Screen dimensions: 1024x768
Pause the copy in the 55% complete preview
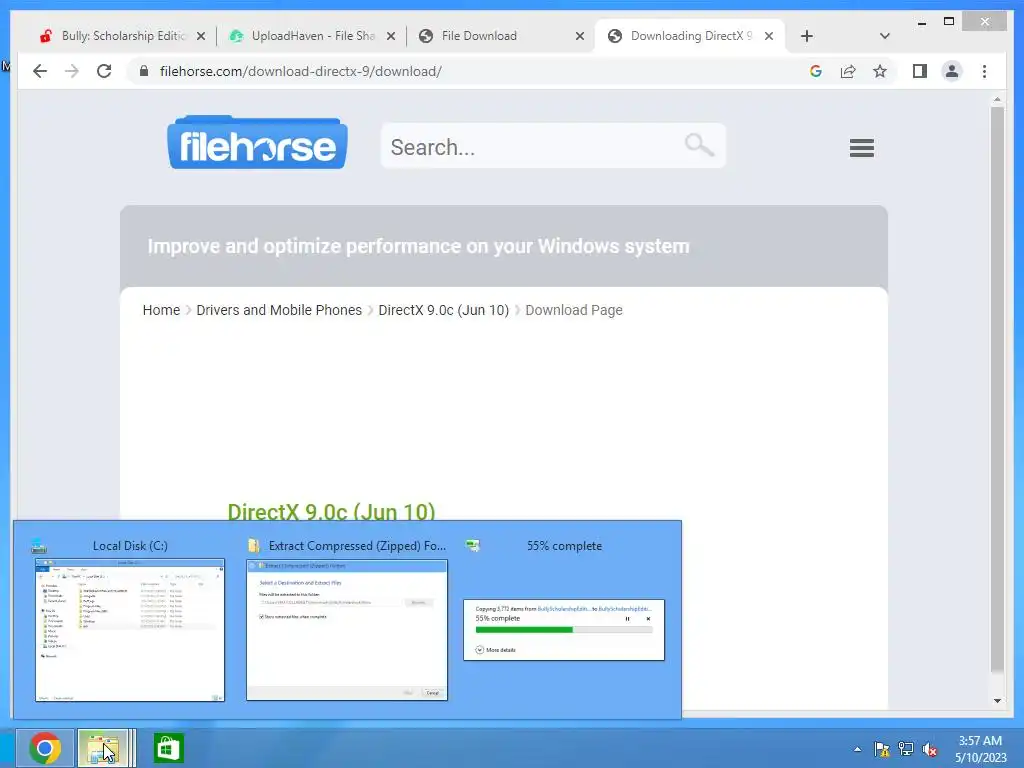[628, 618]
